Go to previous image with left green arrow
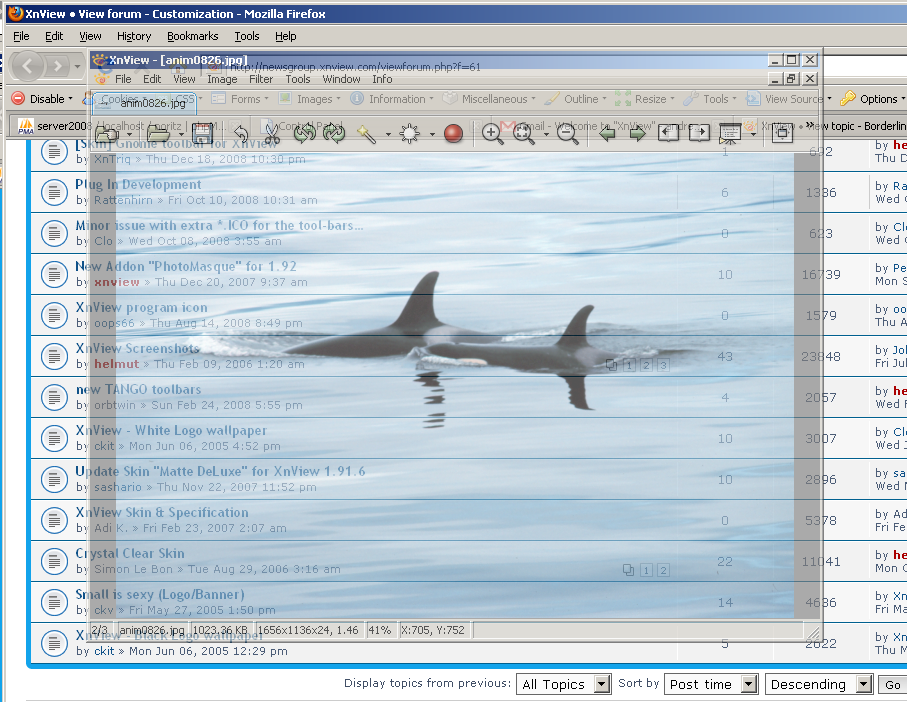The image size is (907, 702). pyautogui.click(x=607, y=133)
